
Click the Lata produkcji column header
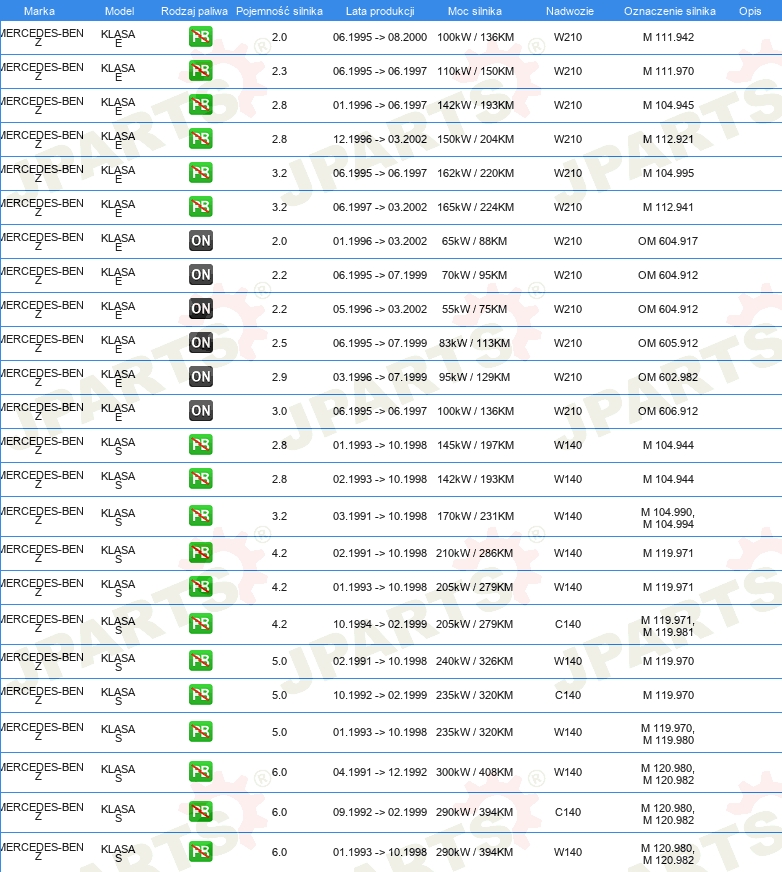[380, 11]
